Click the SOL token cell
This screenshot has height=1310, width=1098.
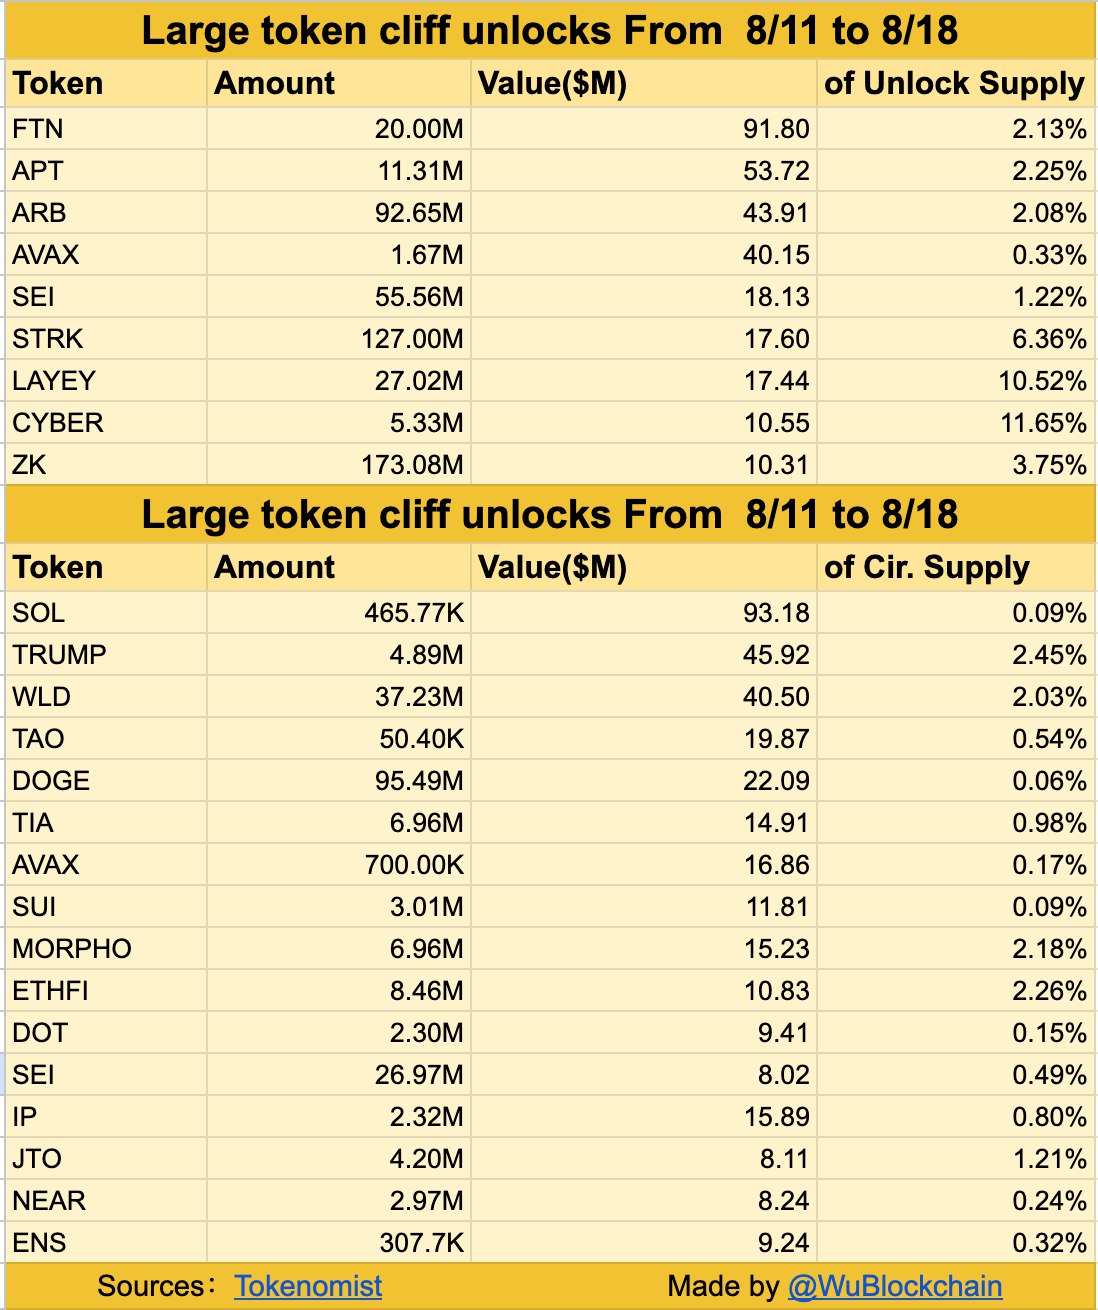[106, 613]
